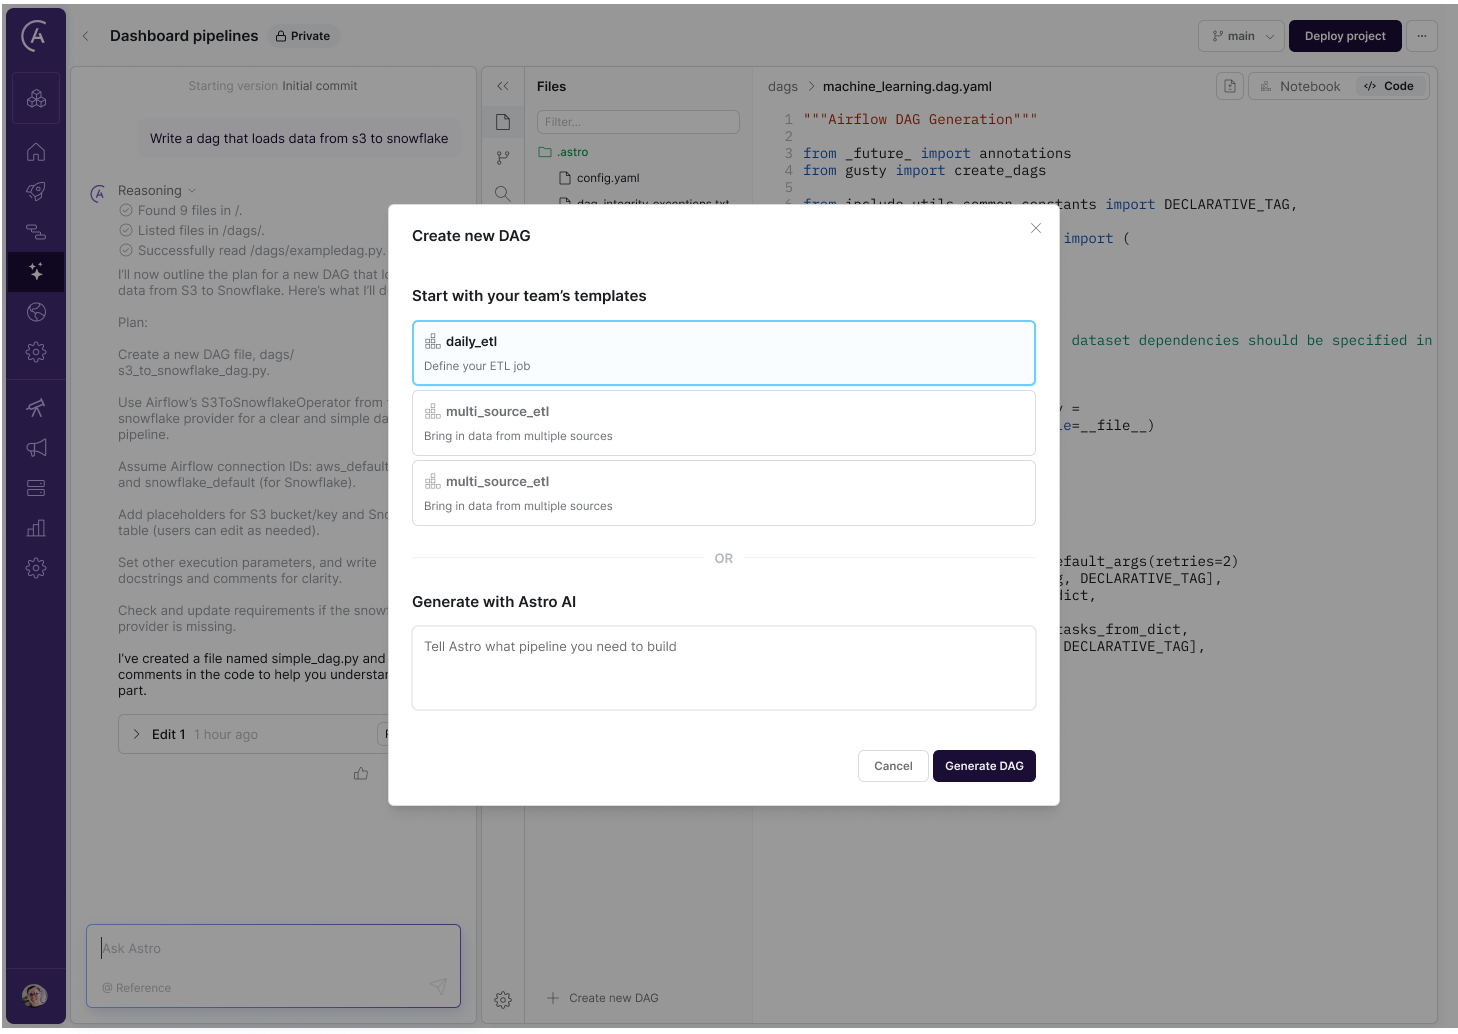The height and width of the screenshot is (1034, 1458).
Task: Switch to the Code view
Action: tap(1389, 86)
